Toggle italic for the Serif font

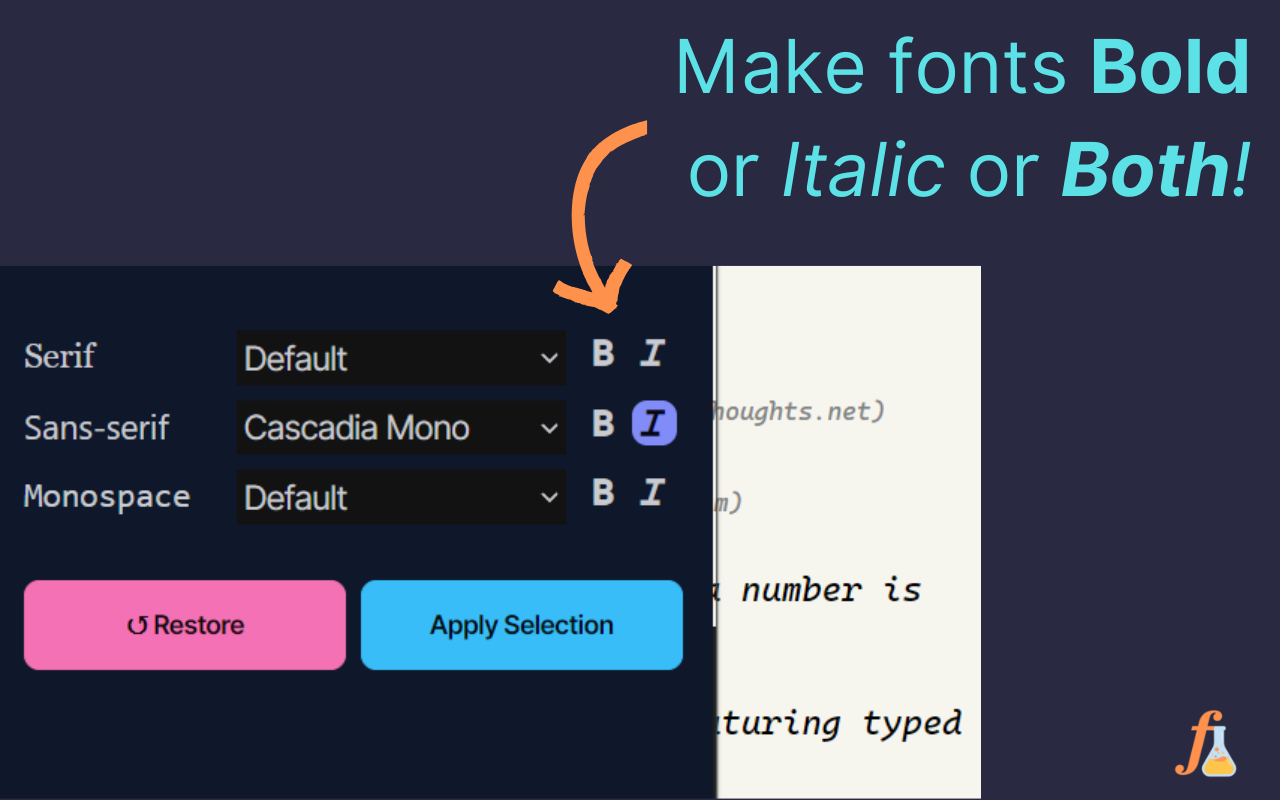pos(652,353)
